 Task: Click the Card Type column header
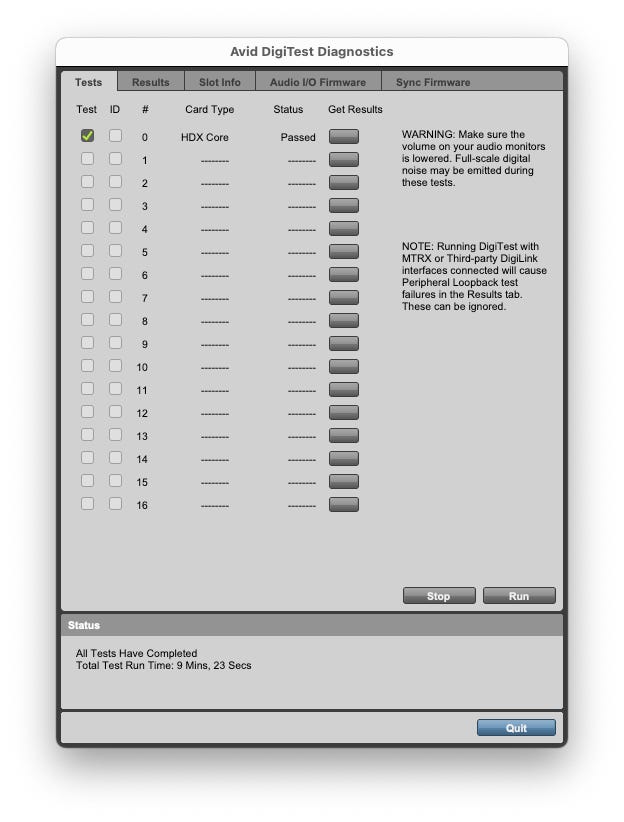pyautogui.click(x=209, y=110)
